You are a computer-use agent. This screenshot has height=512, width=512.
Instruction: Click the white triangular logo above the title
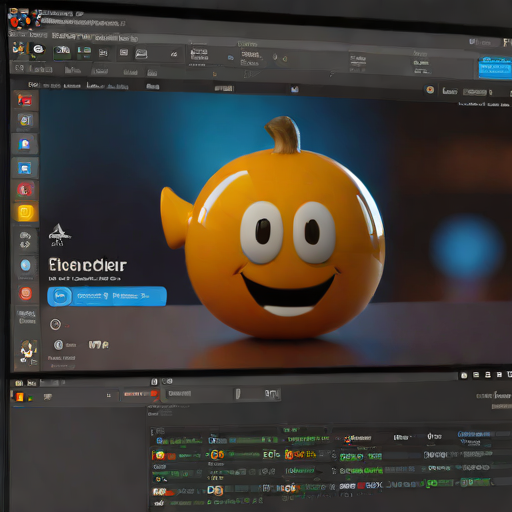click(x=59, y=235)
